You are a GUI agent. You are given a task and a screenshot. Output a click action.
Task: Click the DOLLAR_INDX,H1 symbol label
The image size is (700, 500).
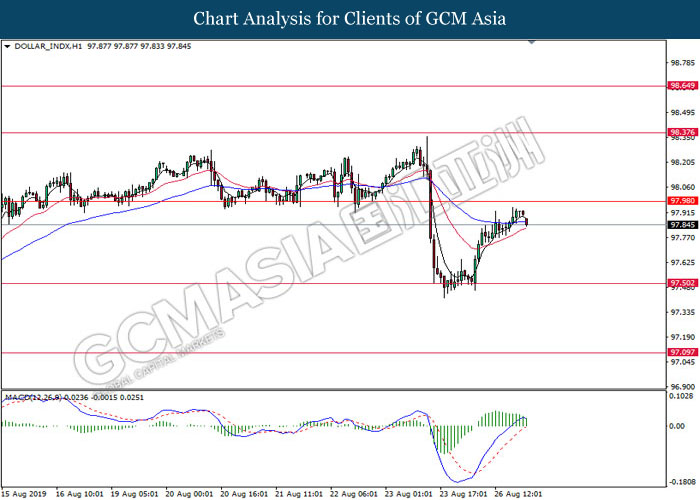click(x=47, y=46)
